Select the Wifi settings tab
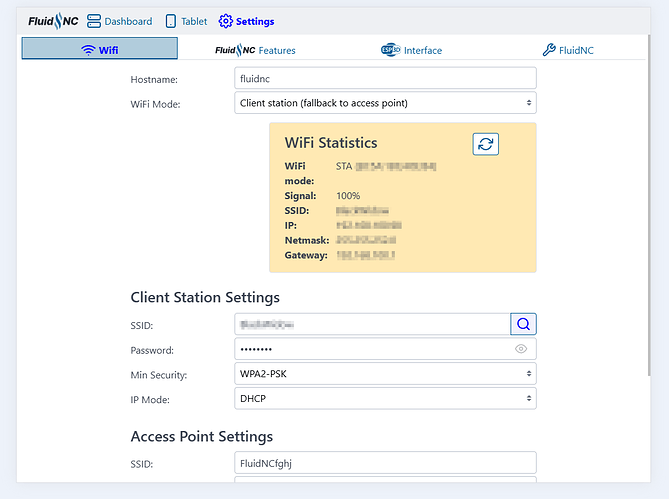The height and width of the screenshot is (499, 669). pyautogui.click(x=99, y=49)
